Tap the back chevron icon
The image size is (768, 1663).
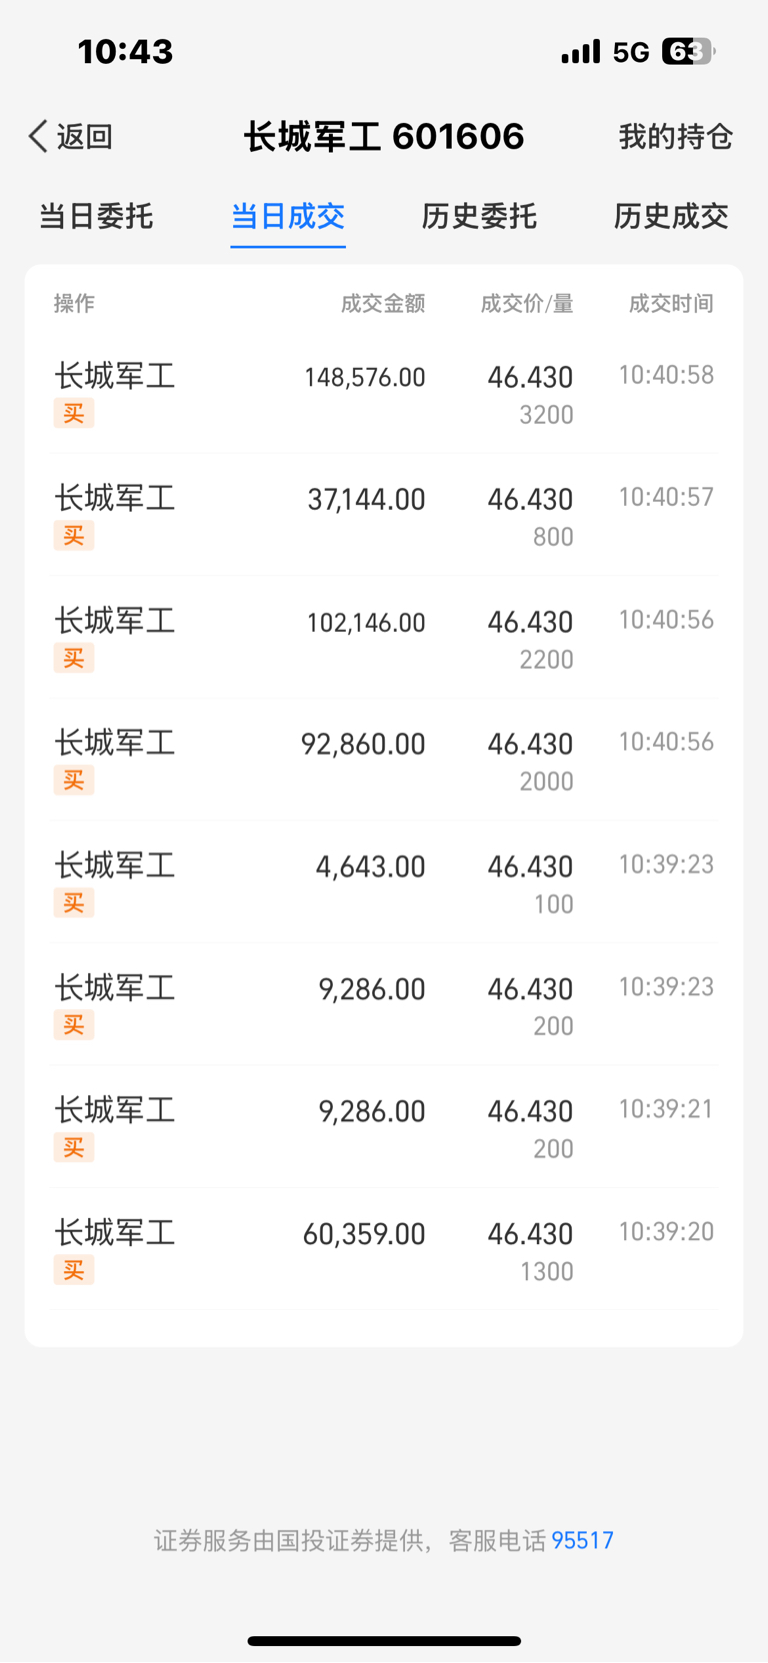(38, 136)
